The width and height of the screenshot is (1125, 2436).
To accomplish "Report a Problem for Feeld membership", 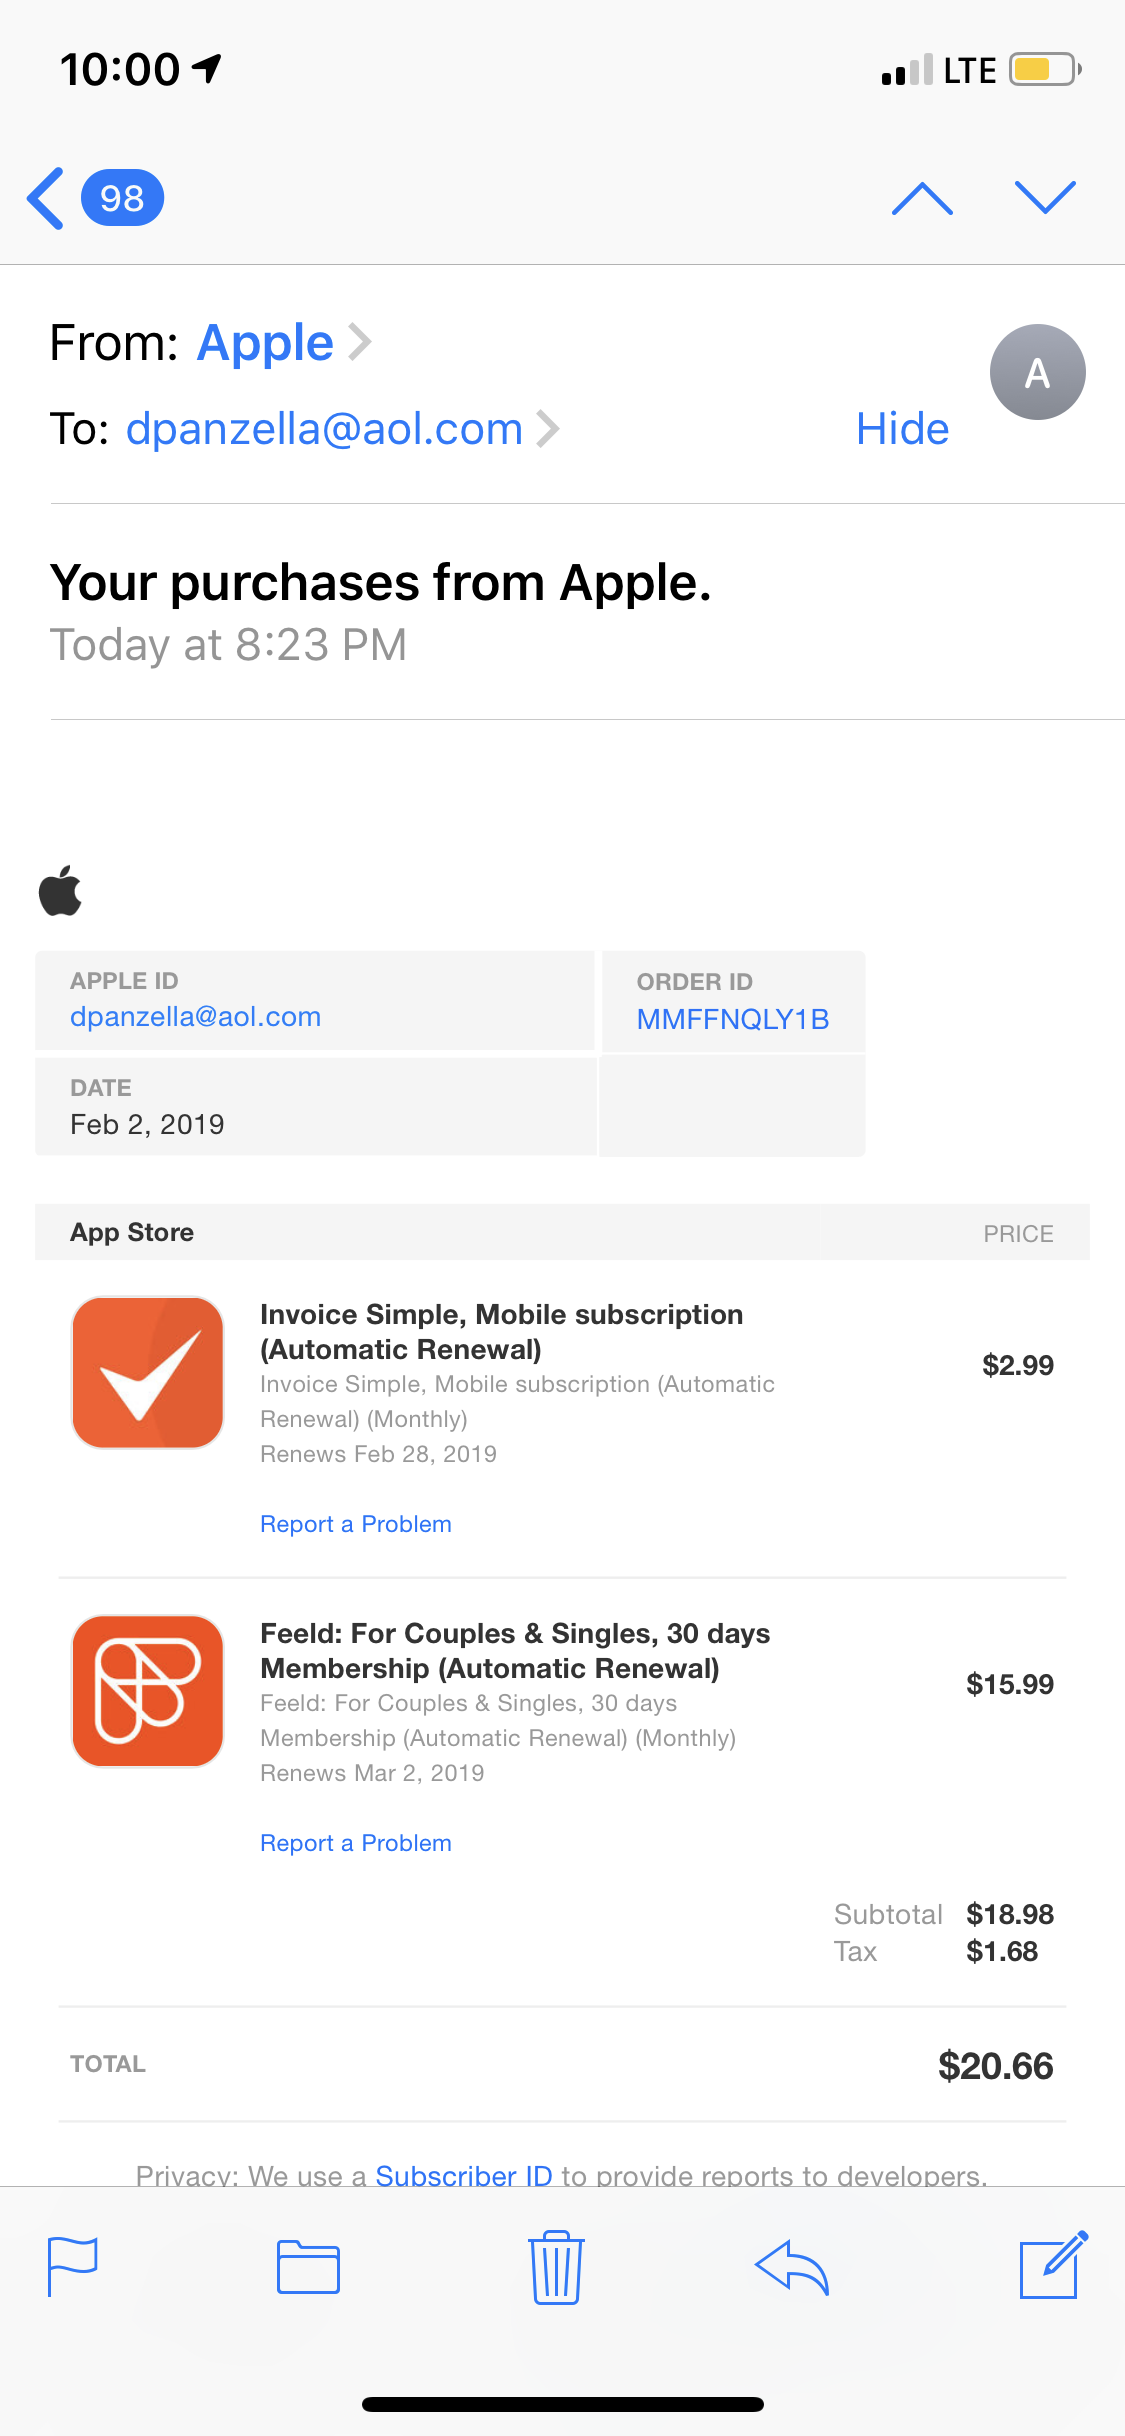I will (356, 1843).
